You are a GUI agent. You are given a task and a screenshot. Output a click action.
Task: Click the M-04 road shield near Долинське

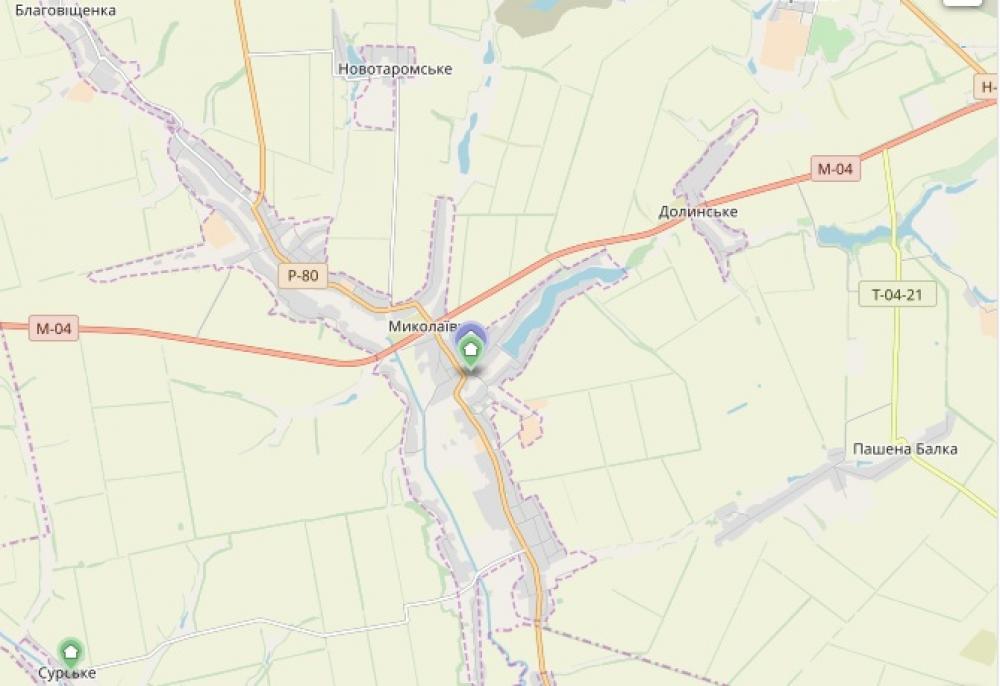(835, 168)
